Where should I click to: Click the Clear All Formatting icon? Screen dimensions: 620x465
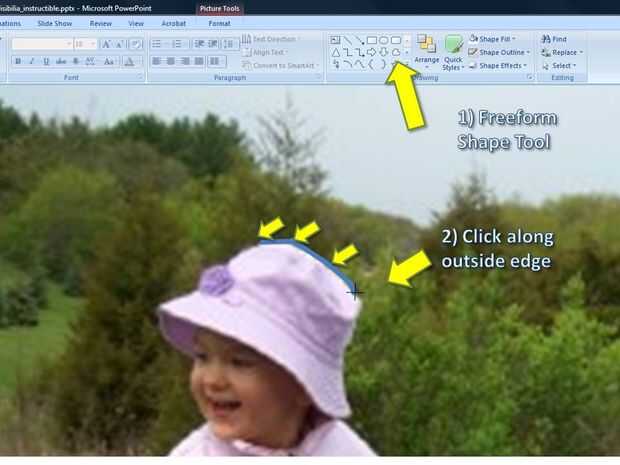[136, 44]
